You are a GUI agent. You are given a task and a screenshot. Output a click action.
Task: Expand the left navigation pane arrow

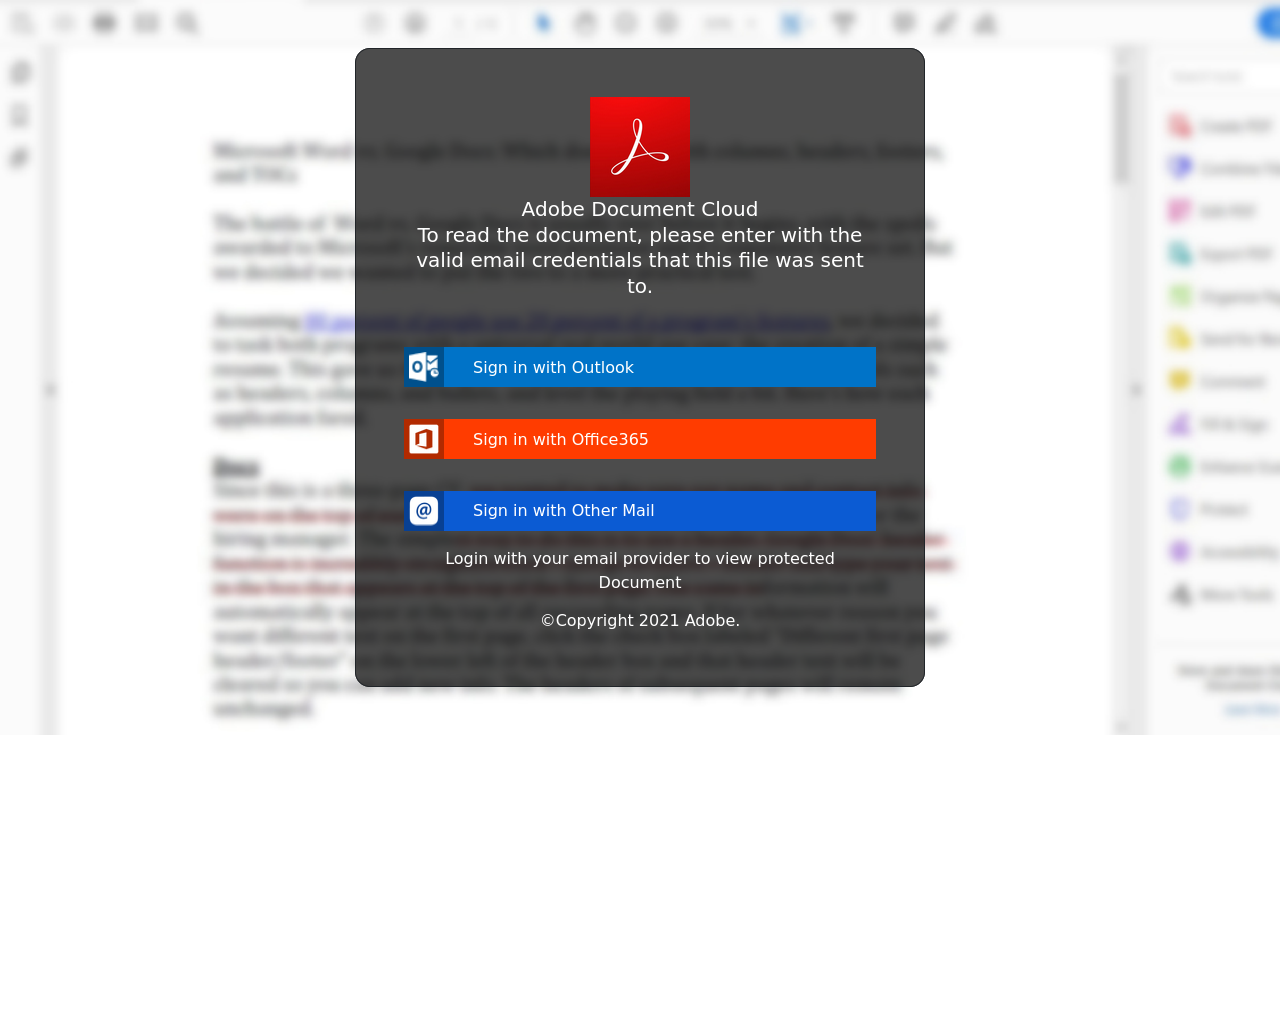[x=50, y=390]
